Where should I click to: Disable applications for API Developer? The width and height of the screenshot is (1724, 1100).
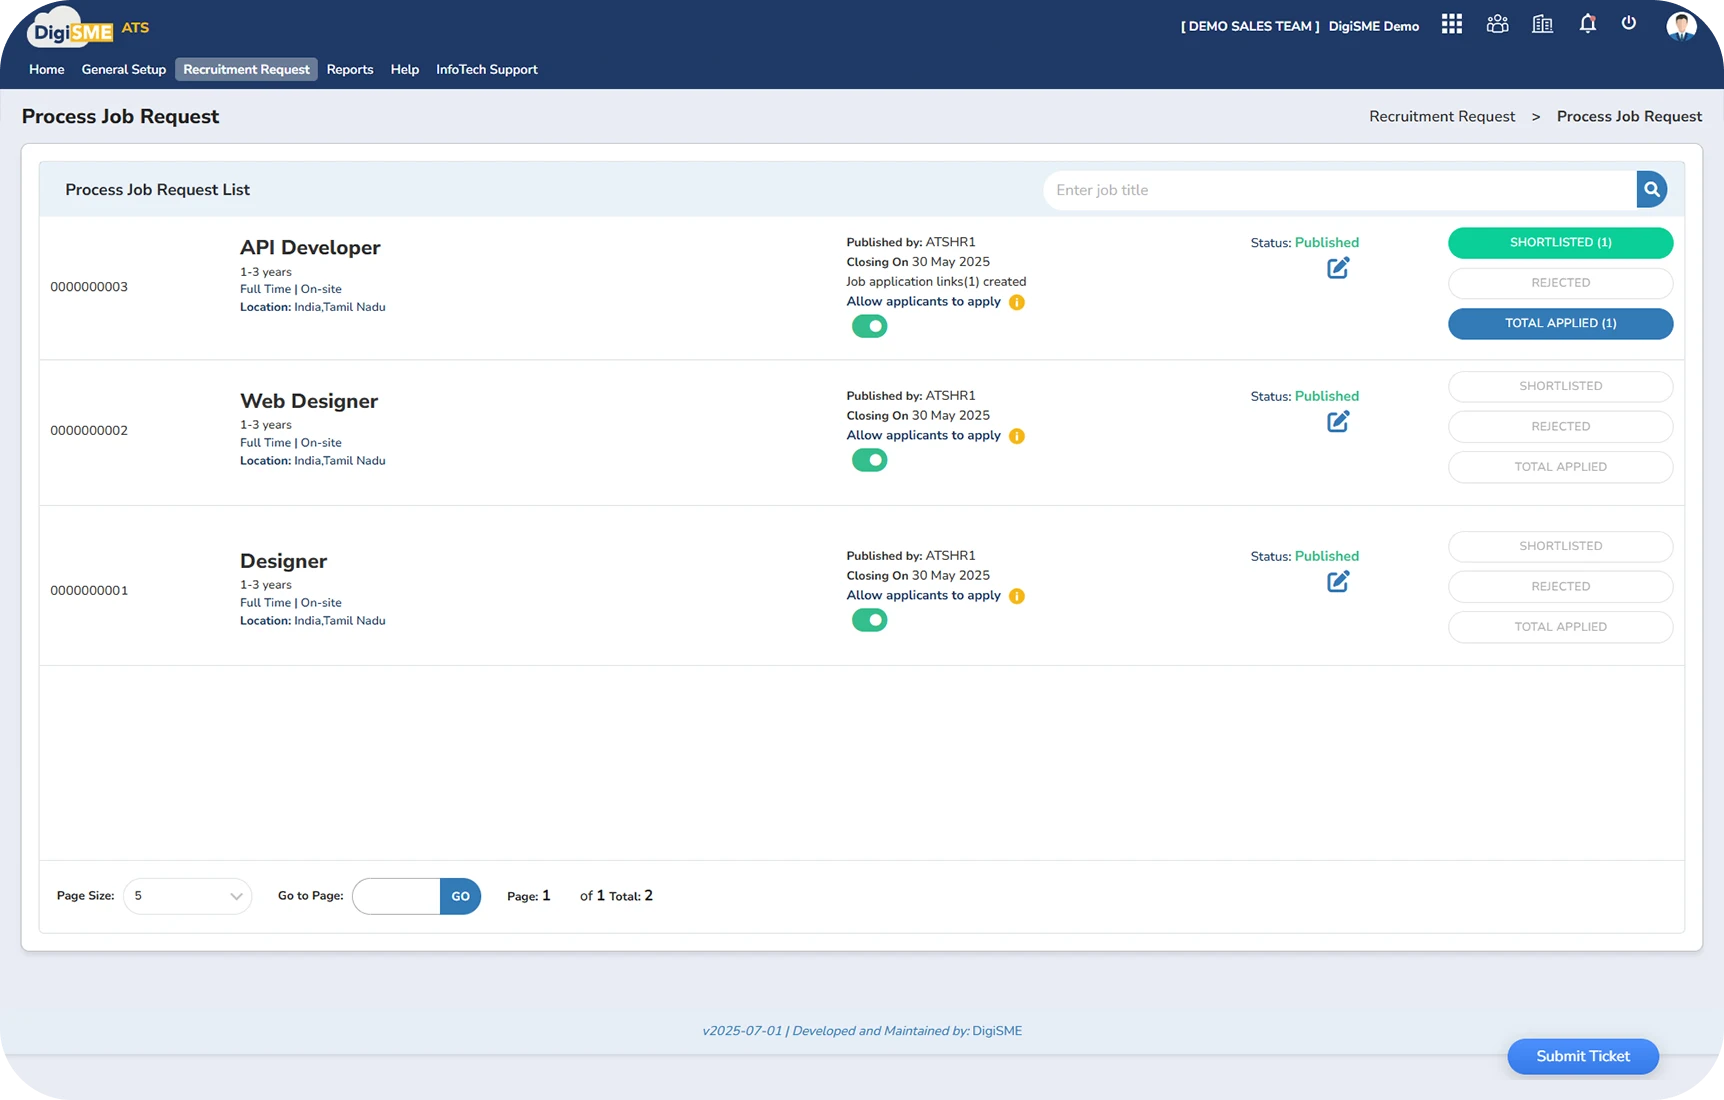click(x=869, y=326)
